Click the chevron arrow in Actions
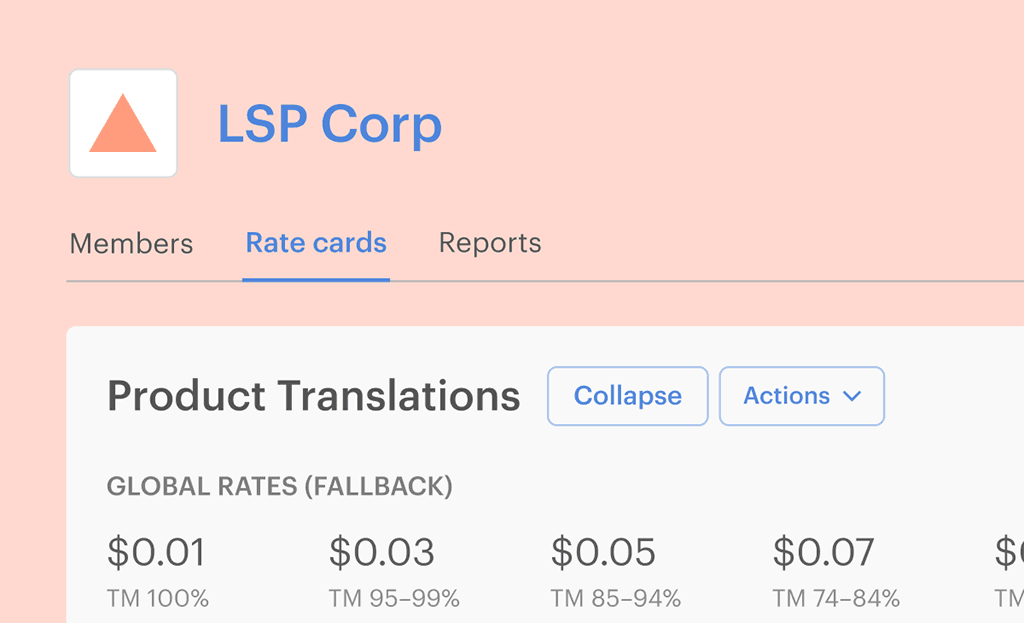 (x=852, y=397)
